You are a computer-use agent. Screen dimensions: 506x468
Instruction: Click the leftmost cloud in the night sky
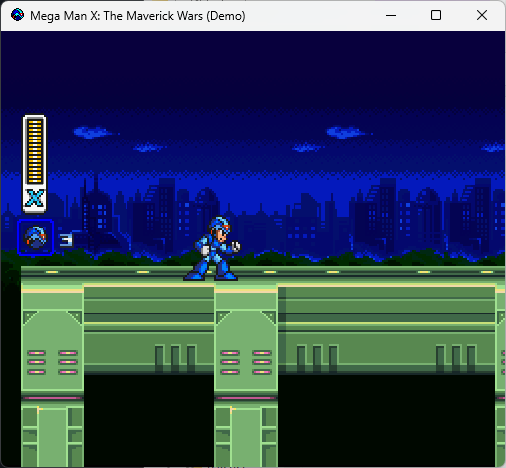(x=94, y=132)
